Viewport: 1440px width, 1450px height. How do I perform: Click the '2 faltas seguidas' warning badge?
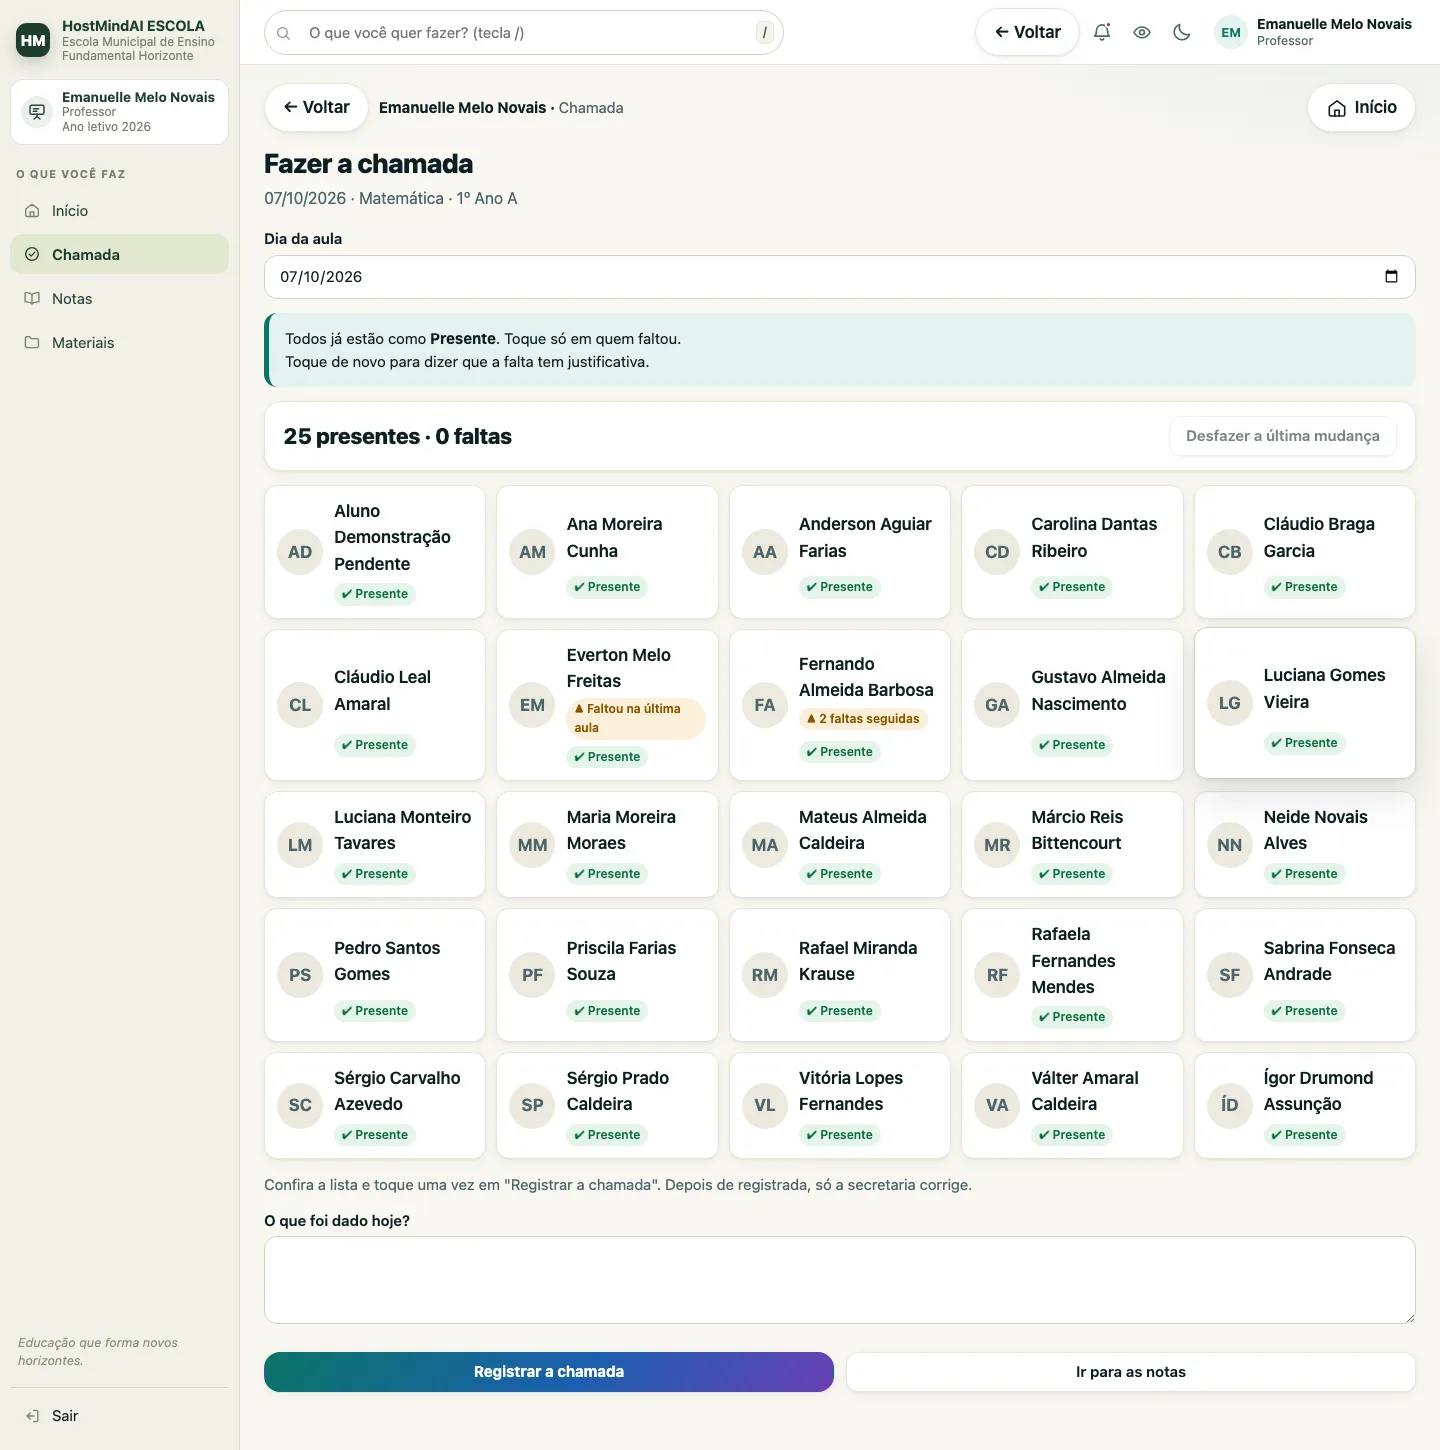863,719
